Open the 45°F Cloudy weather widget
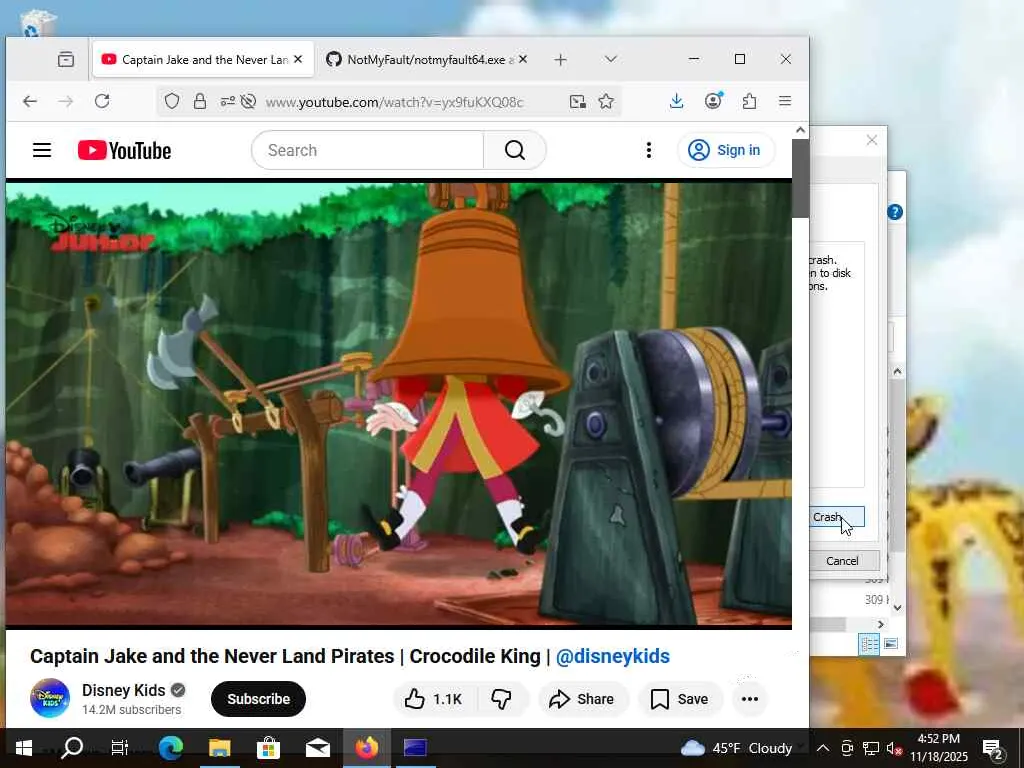Viewport: 1024px width, 768px height. [x=736, y=748]
